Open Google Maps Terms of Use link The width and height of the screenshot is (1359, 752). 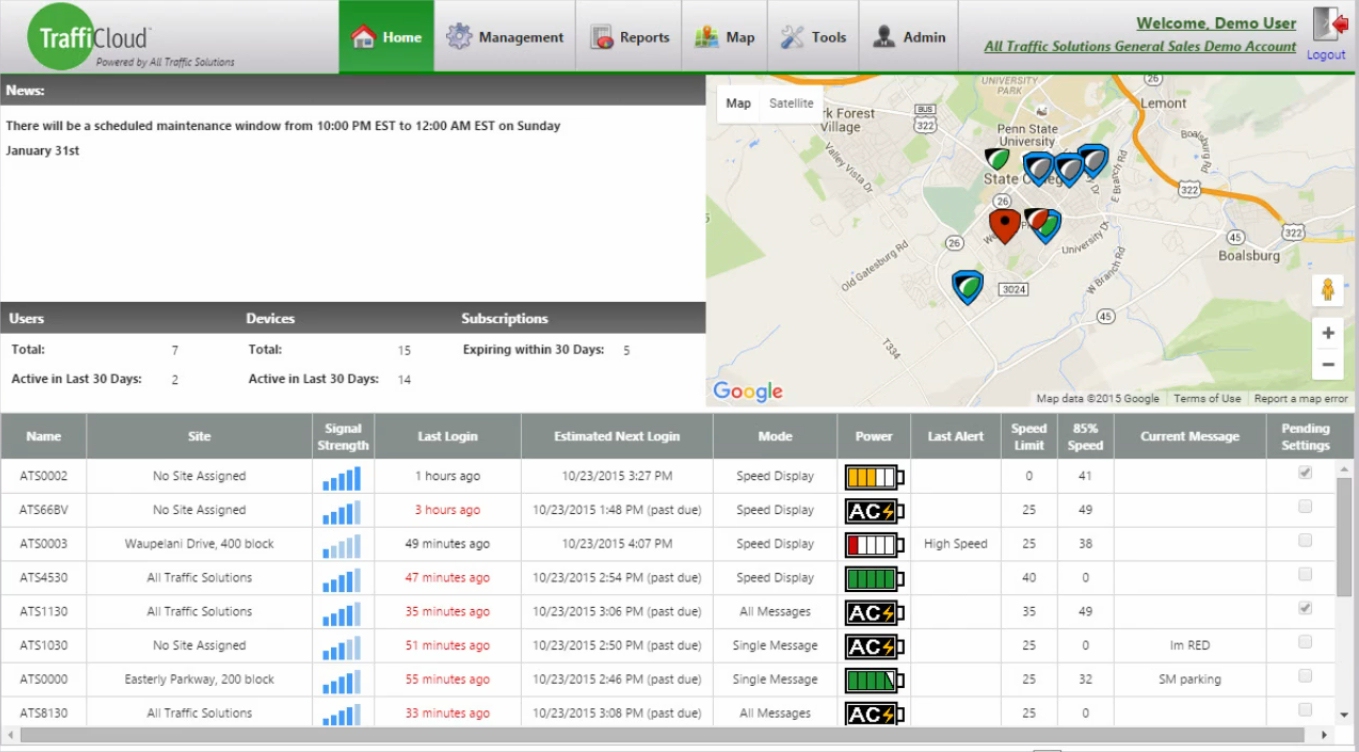tap(1207, 398)
